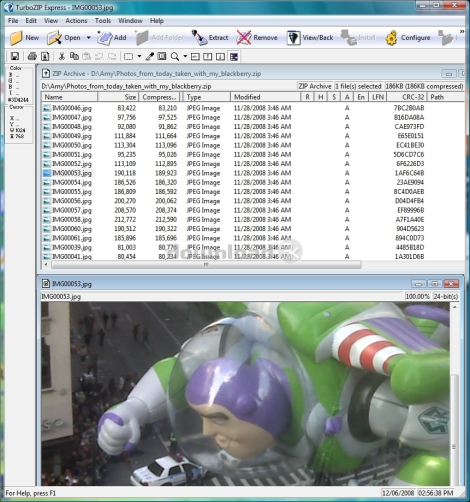
Task: Sort by the Size column header
Action: (x=118, y=97)
